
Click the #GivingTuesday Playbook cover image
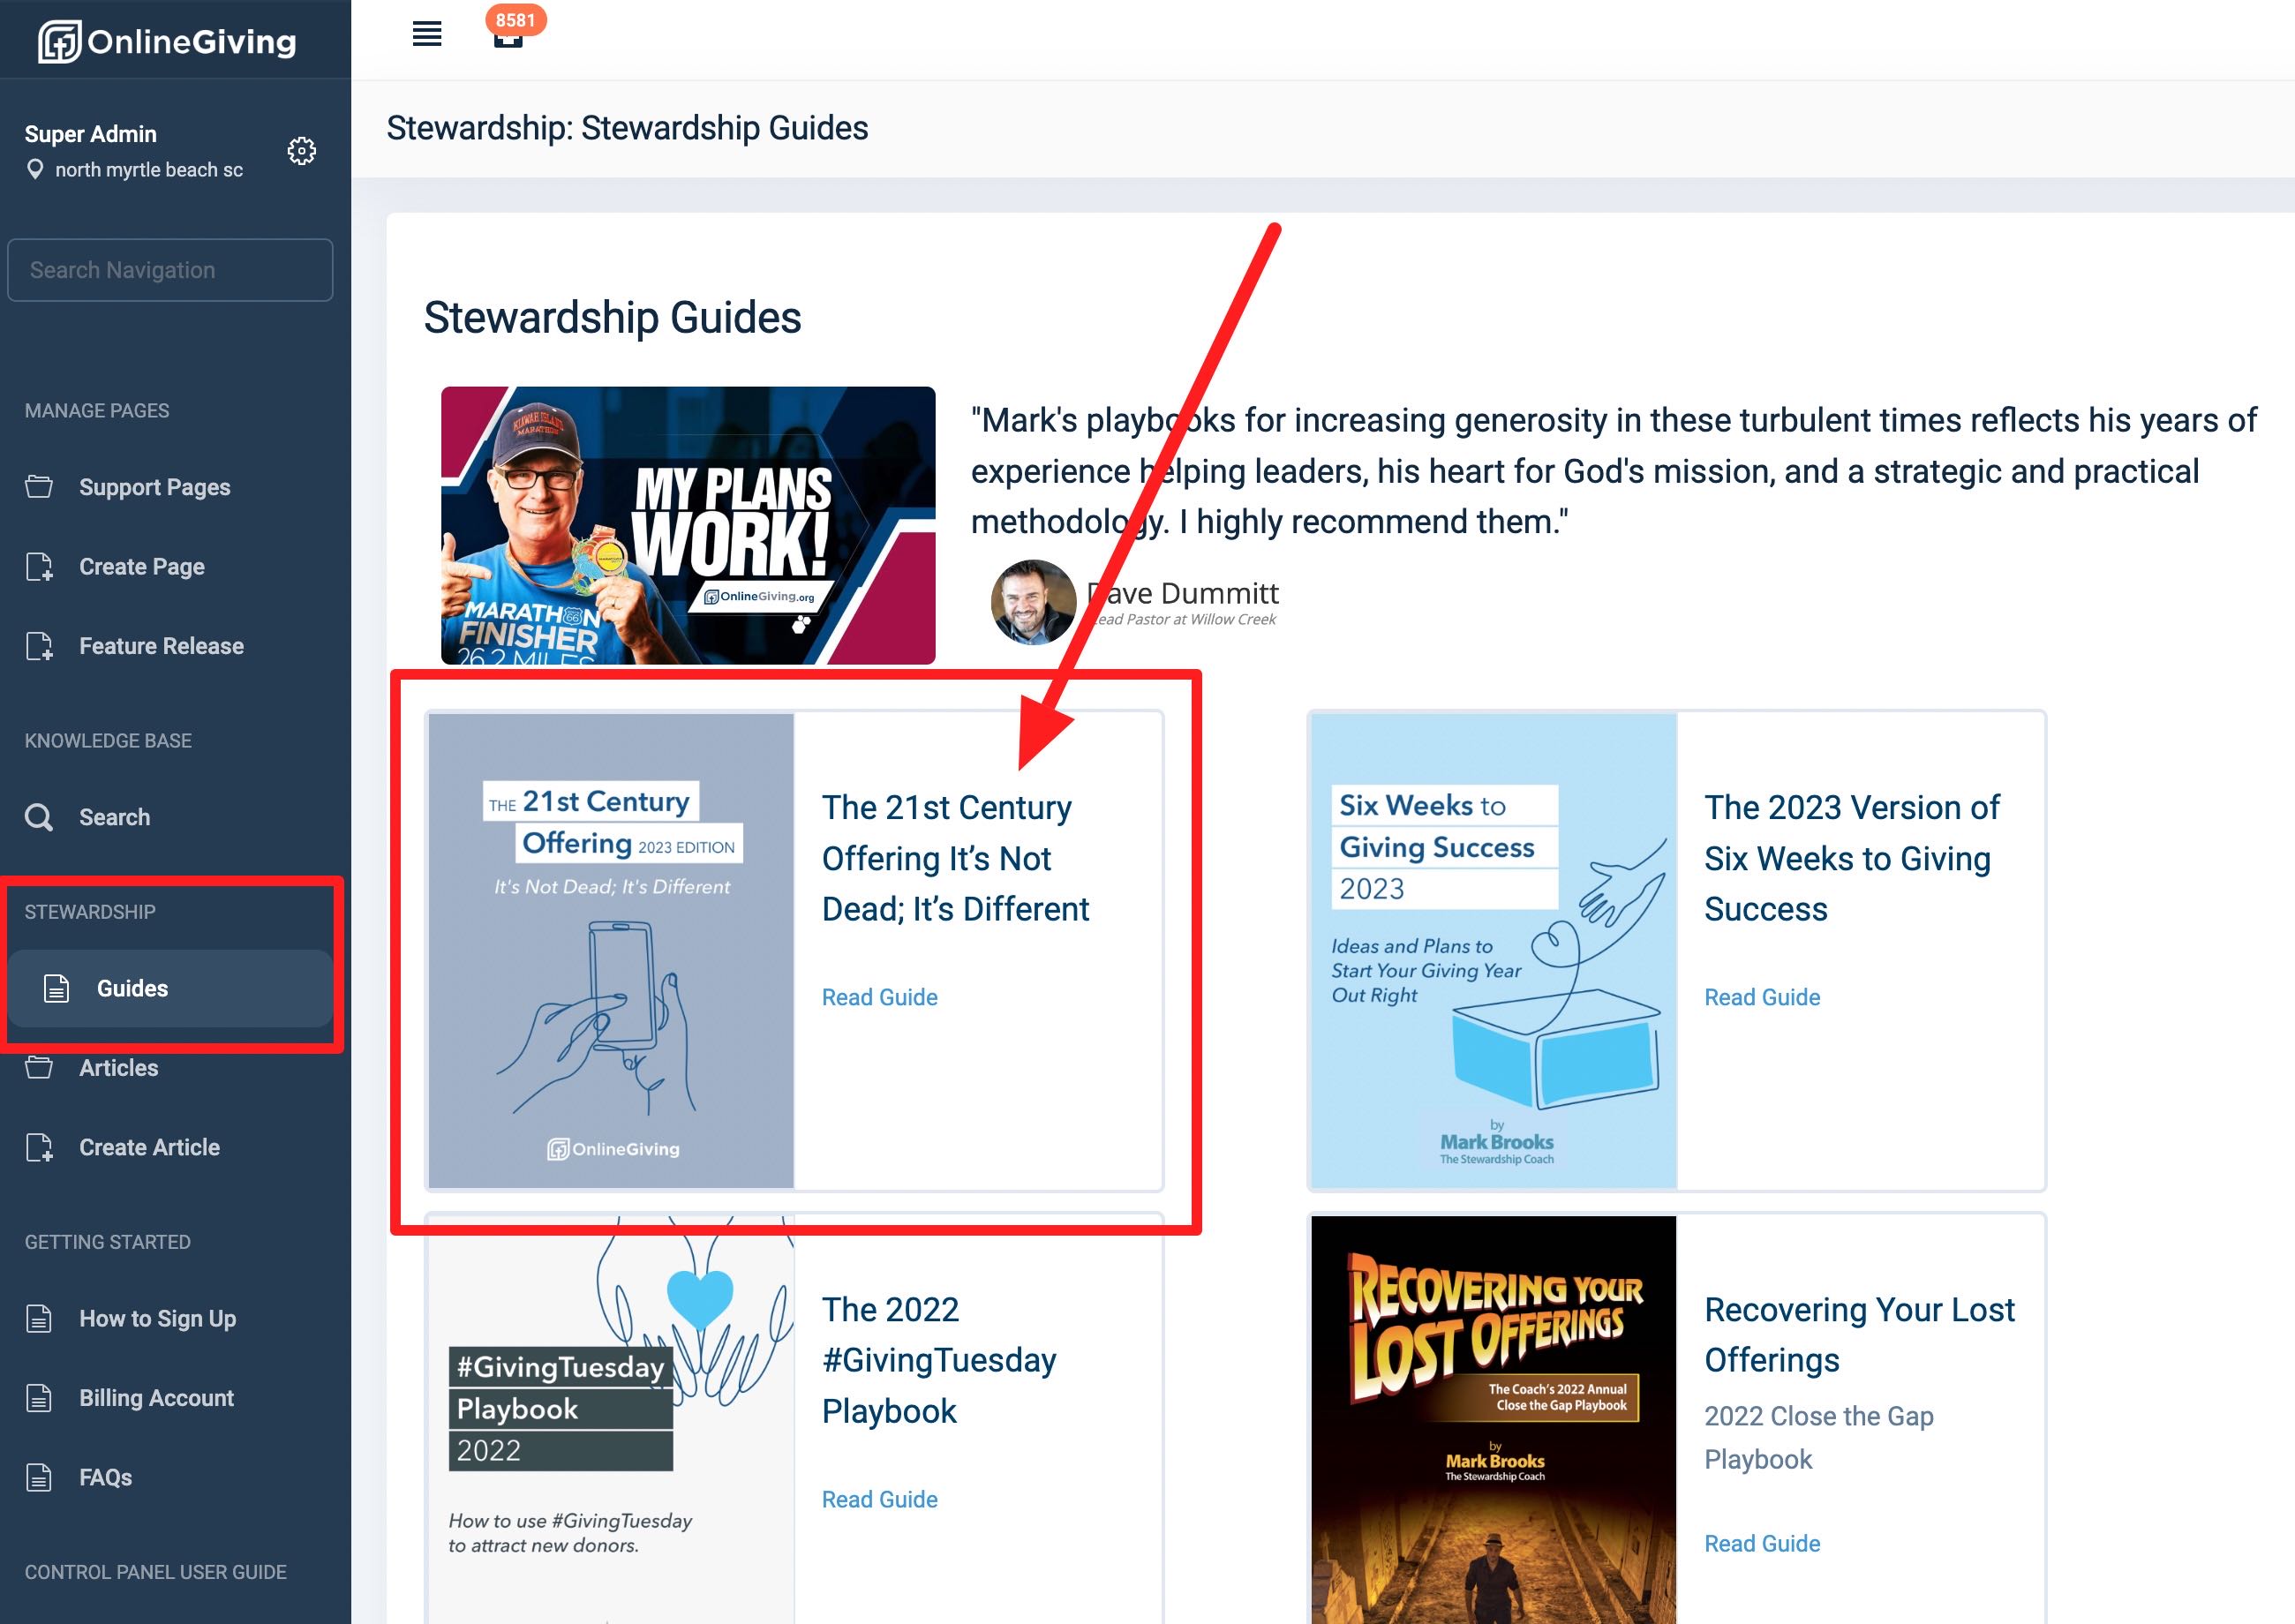611,1420
